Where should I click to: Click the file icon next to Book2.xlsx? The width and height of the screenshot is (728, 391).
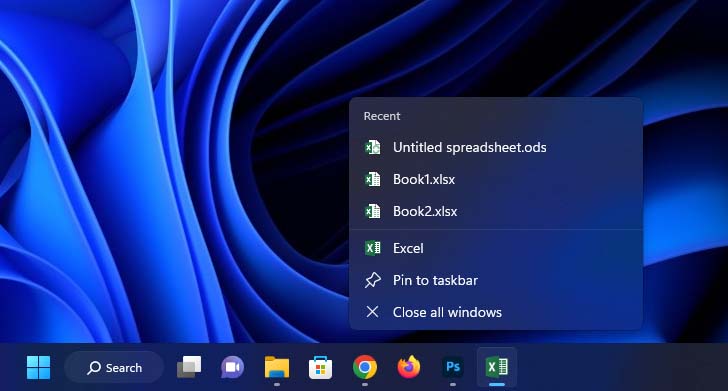372,211
